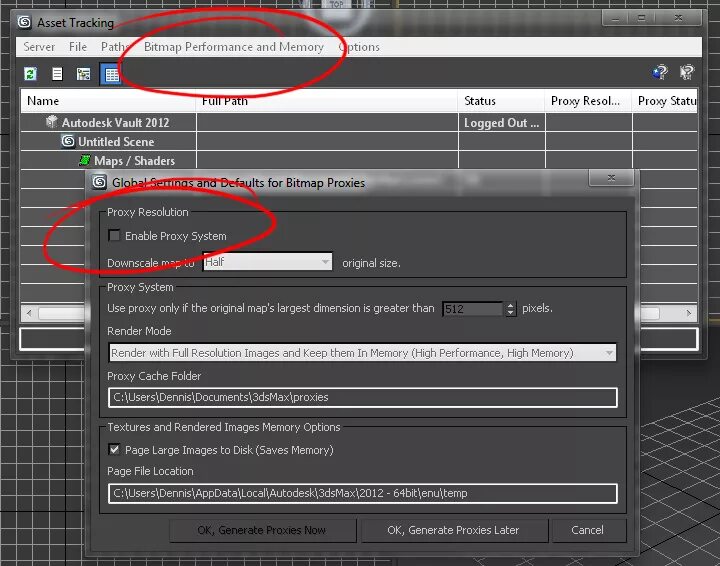Click the Asset Tracking title bar app icon

tap(24, 22)
